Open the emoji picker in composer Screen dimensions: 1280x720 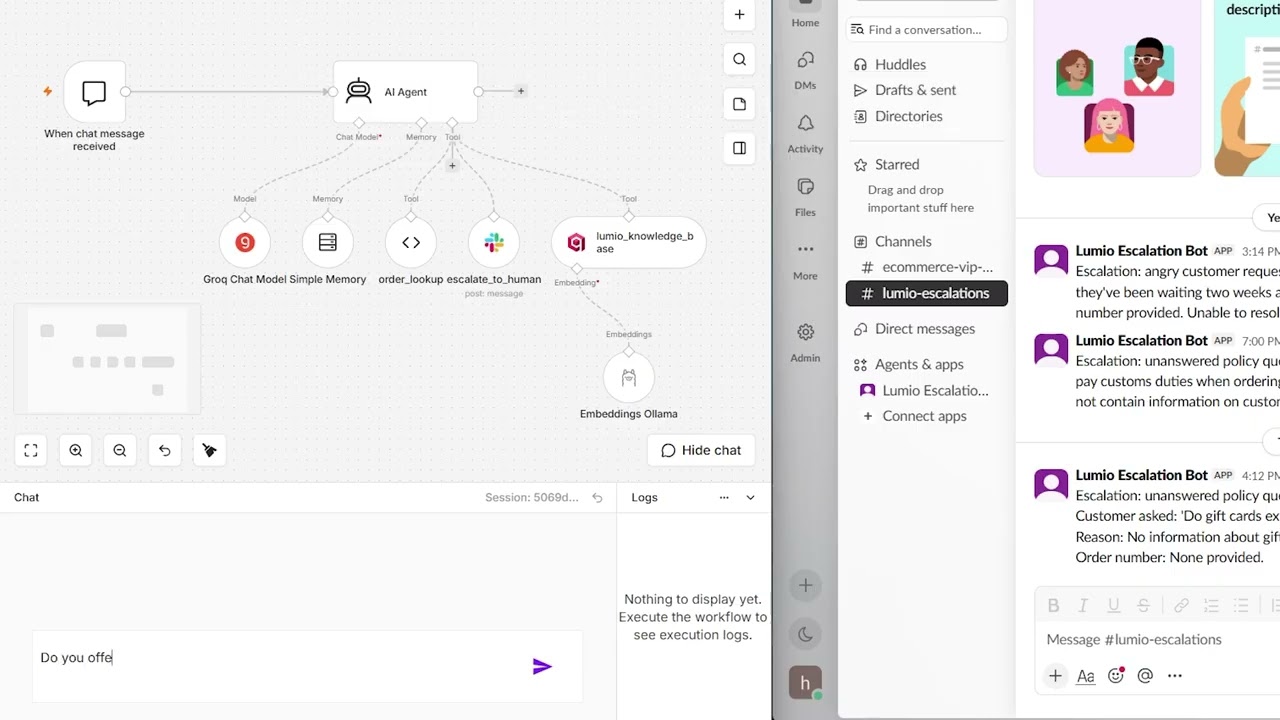click(1116, 675)
